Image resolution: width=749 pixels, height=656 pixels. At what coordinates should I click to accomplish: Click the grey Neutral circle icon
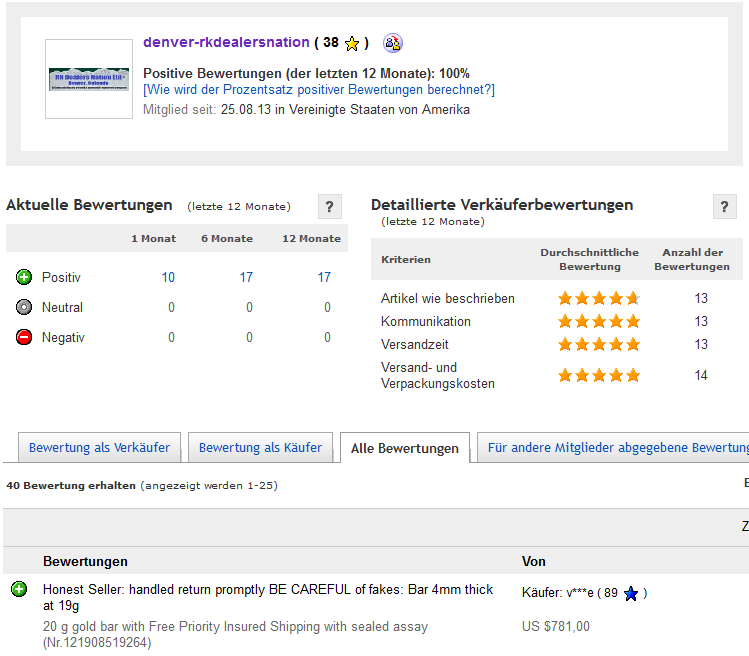pyautogui.click(x=24, y=307)
